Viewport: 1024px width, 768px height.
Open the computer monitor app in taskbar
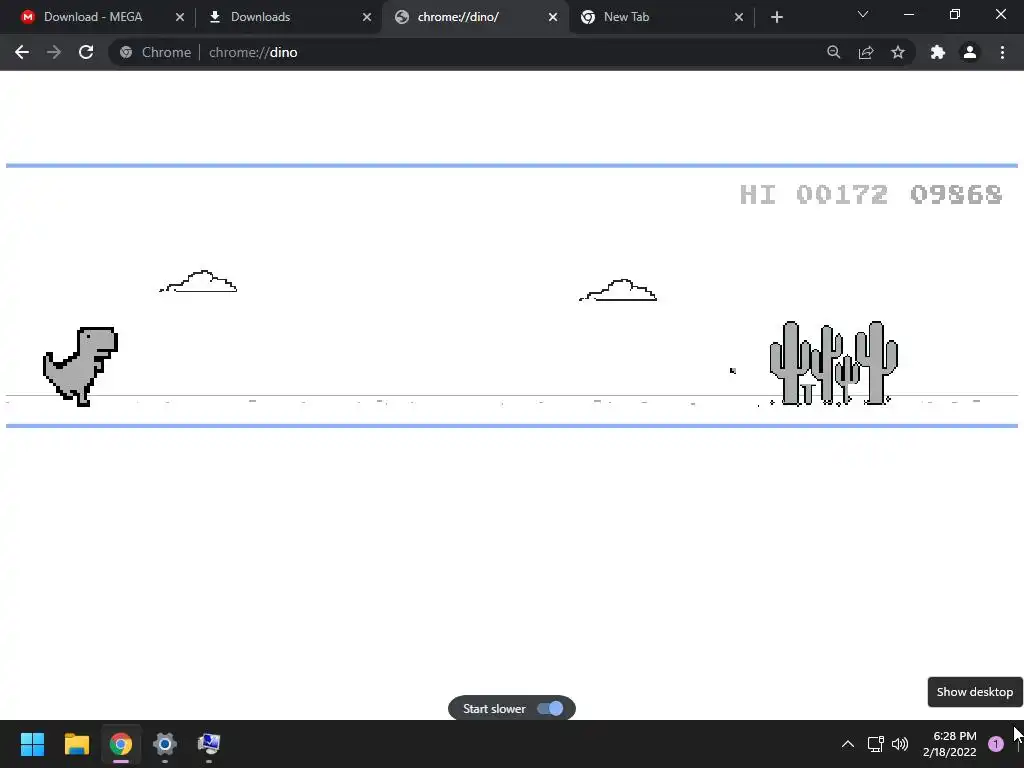pos(209,744)
